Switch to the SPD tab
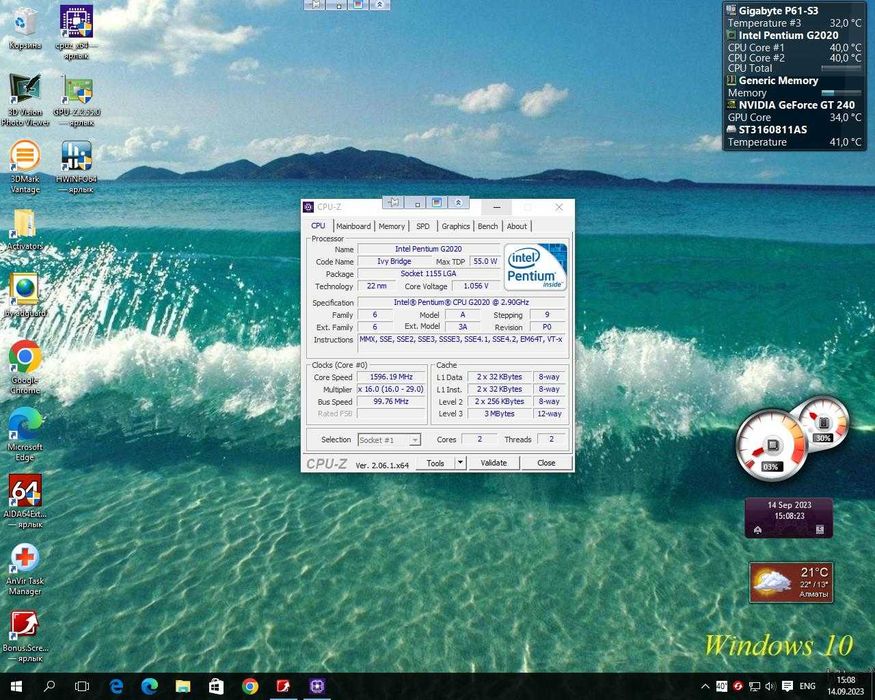 [423, 226]
